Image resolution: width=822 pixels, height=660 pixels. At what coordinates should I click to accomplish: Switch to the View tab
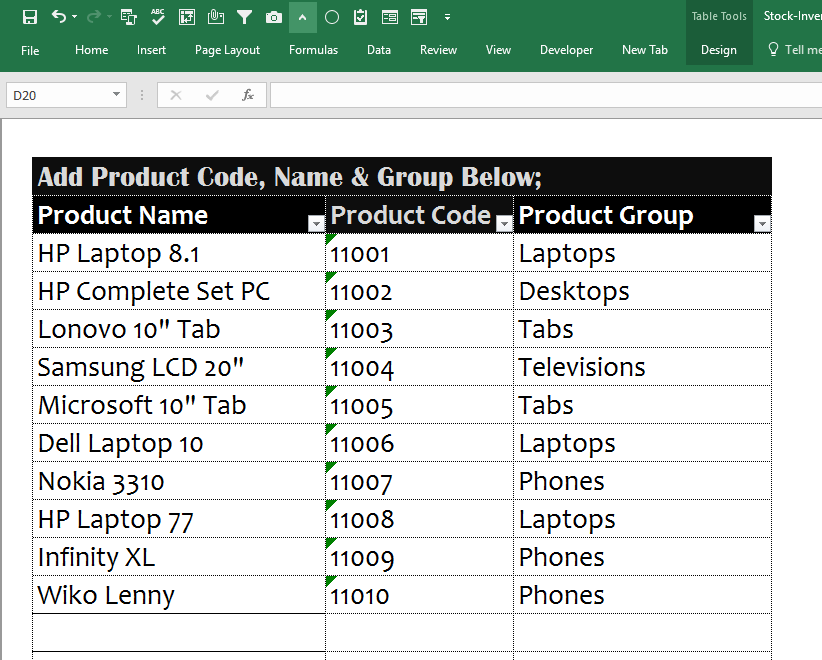click(x=497, y=50)
